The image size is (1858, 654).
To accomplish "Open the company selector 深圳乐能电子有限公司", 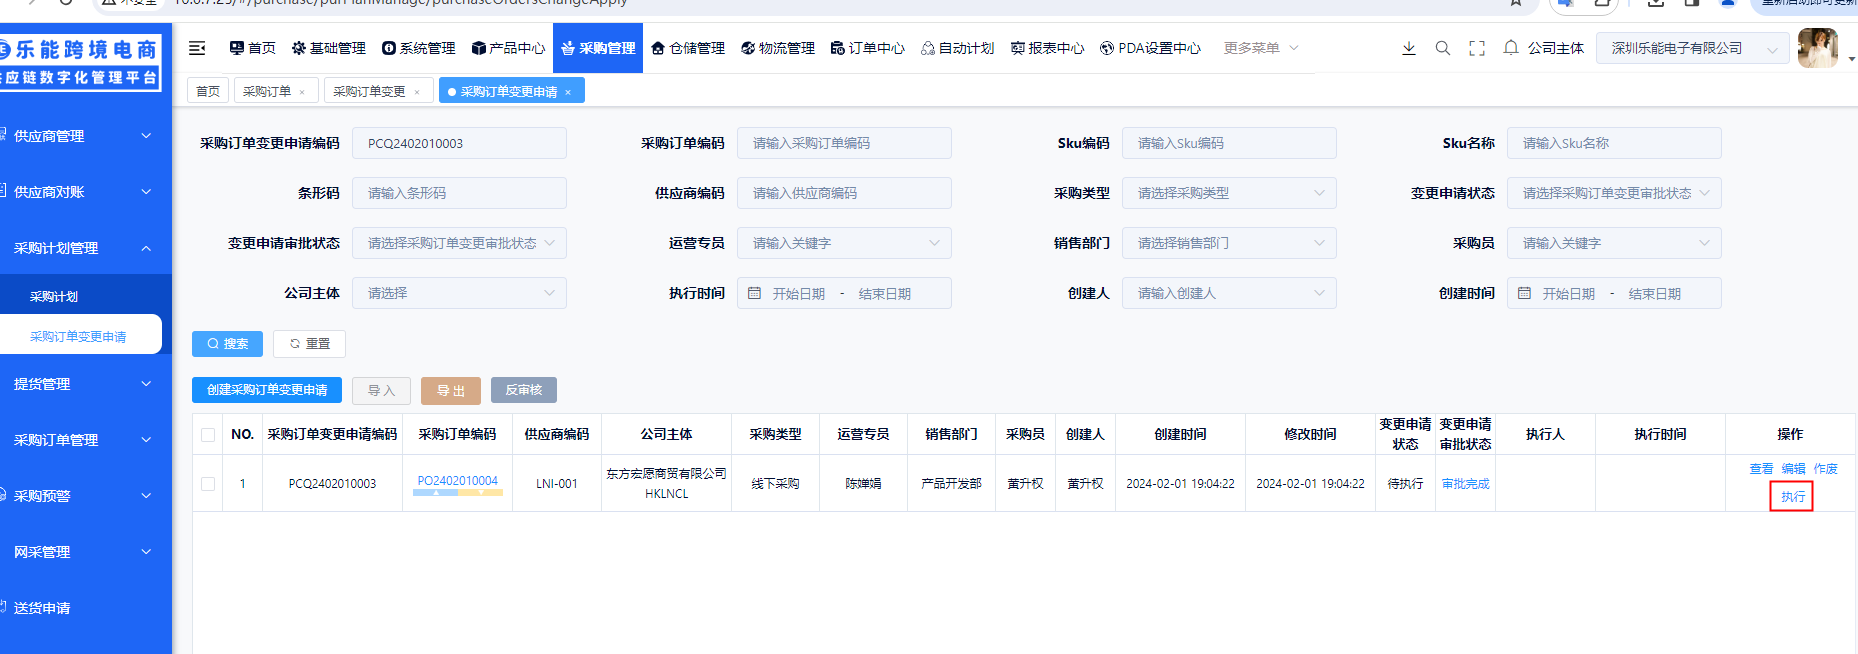I will (1693, 48).
